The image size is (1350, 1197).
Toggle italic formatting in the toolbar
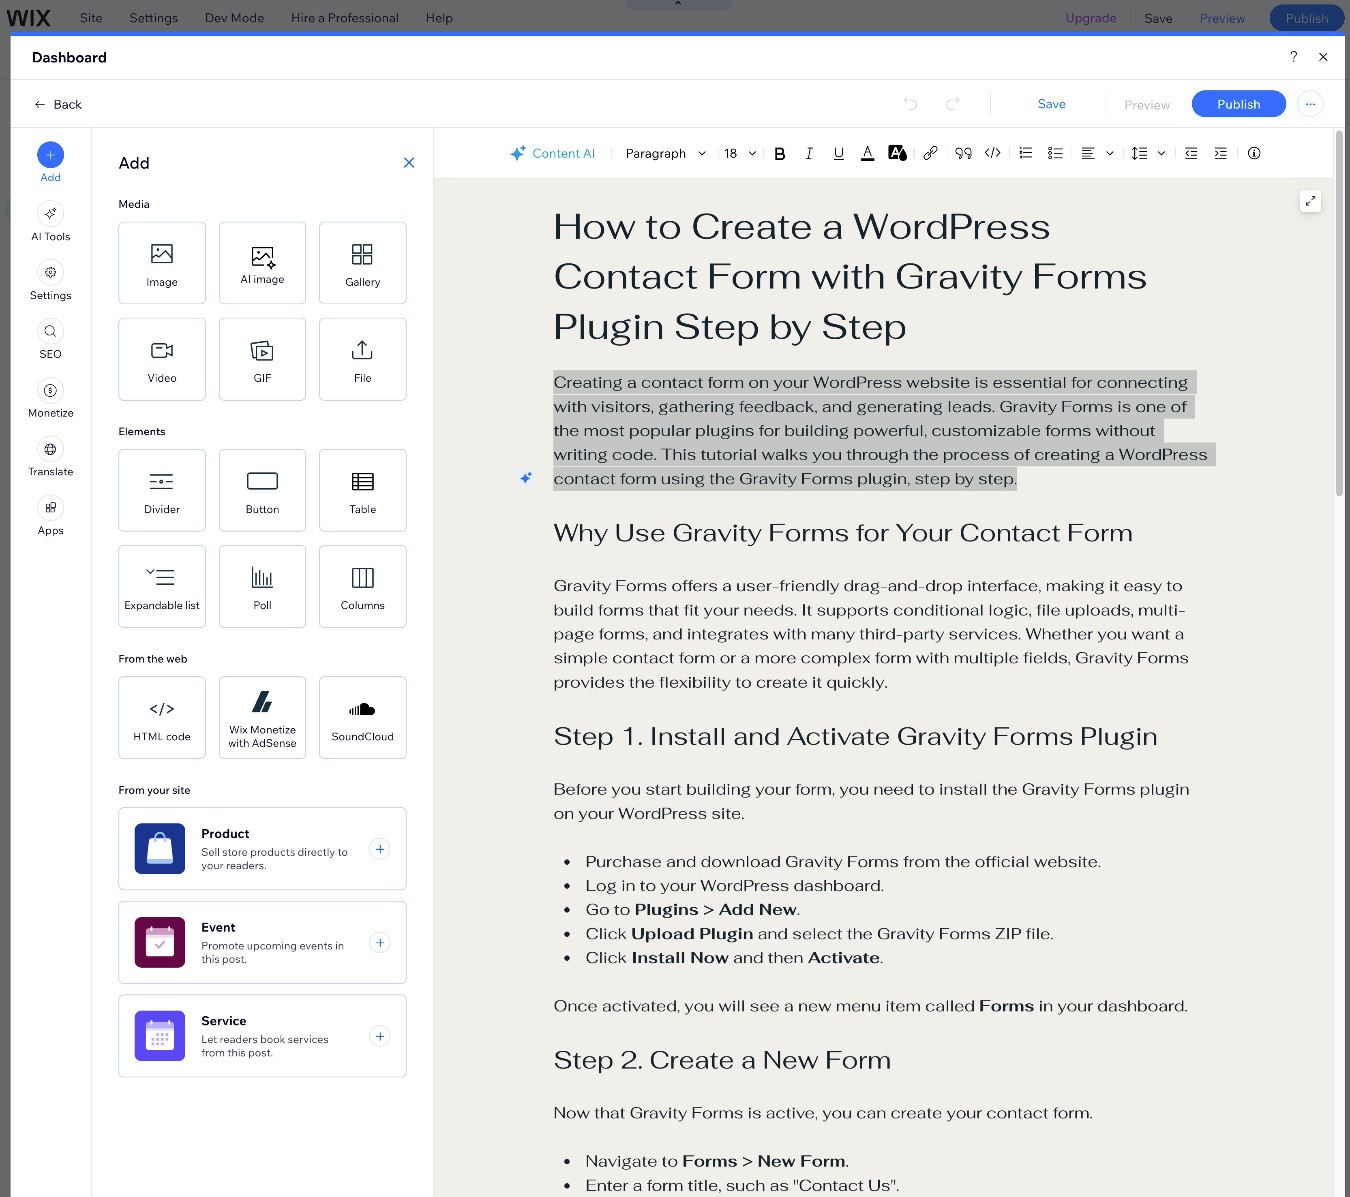pos(809,153)
